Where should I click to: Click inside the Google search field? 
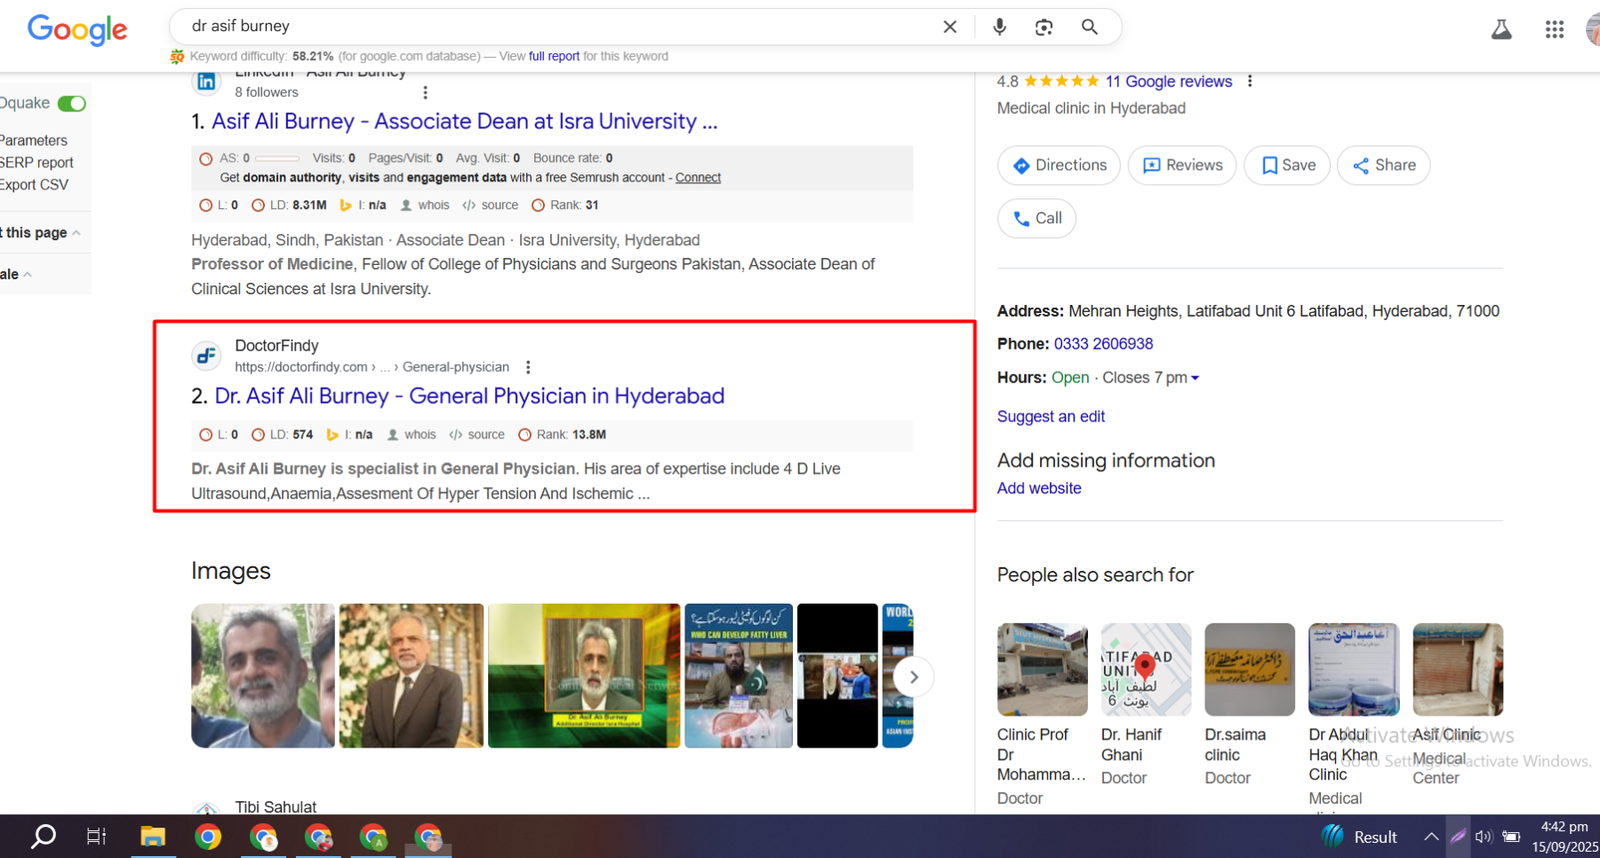(x=560, y=26)
